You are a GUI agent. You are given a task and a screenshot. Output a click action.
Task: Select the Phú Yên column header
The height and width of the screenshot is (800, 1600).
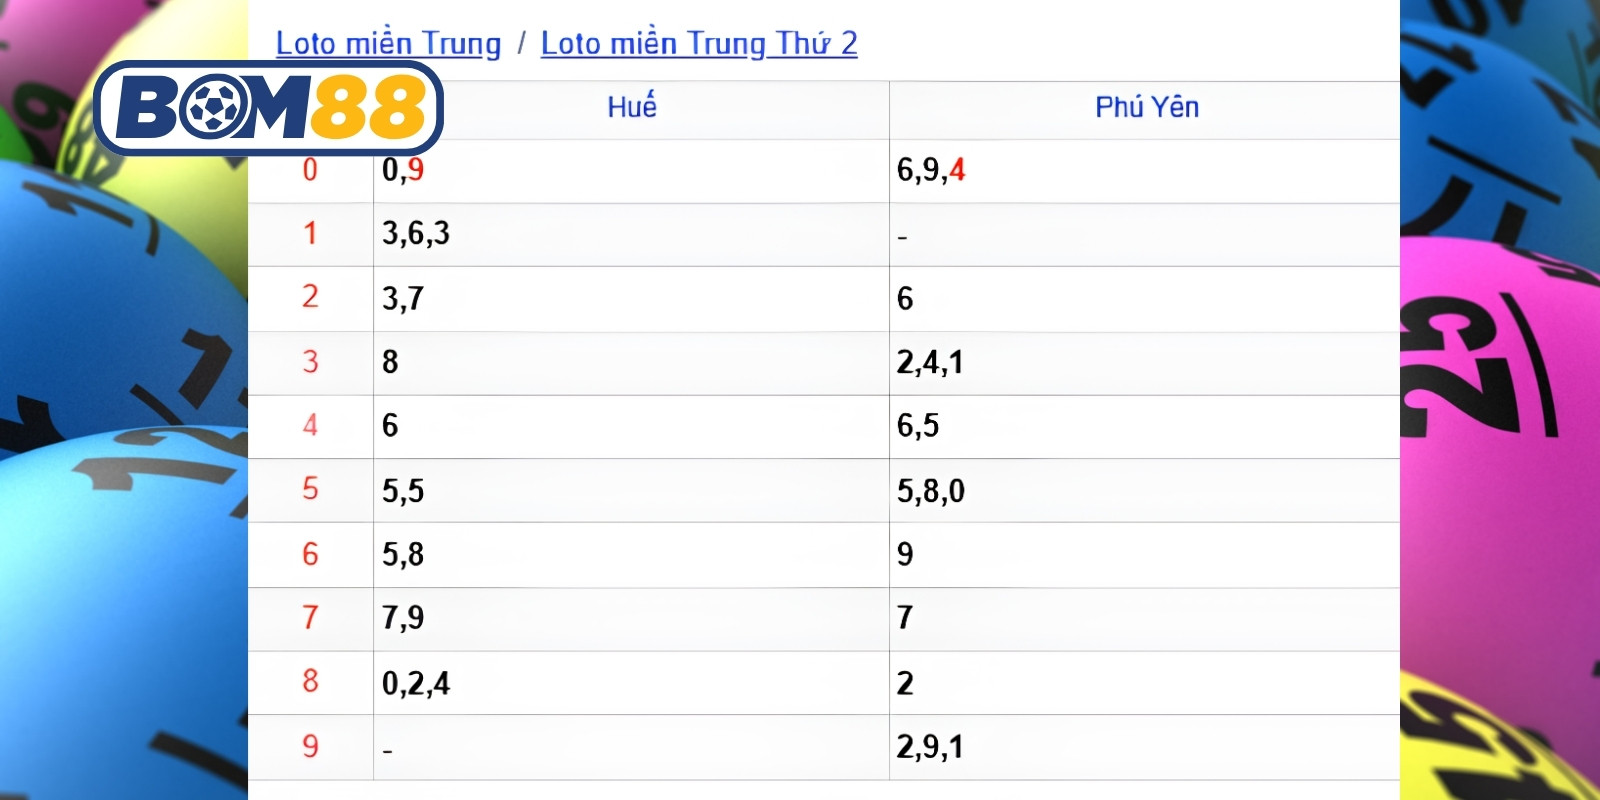[x=1147, y=107]
